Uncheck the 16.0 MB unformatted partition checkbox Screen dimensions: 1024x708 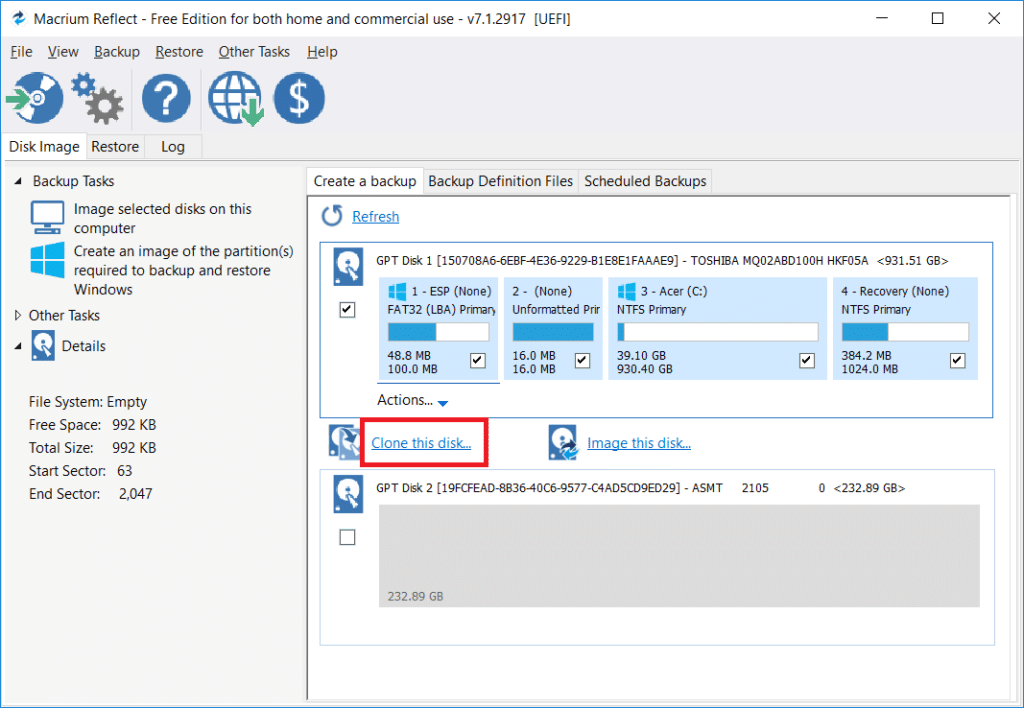tap(583, 360)
